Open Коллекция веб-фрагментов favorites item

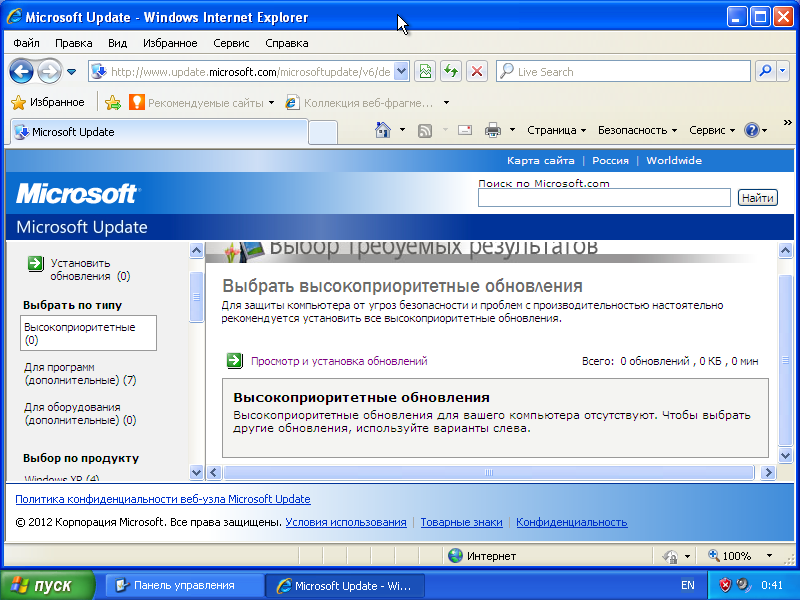click(360, 103)
